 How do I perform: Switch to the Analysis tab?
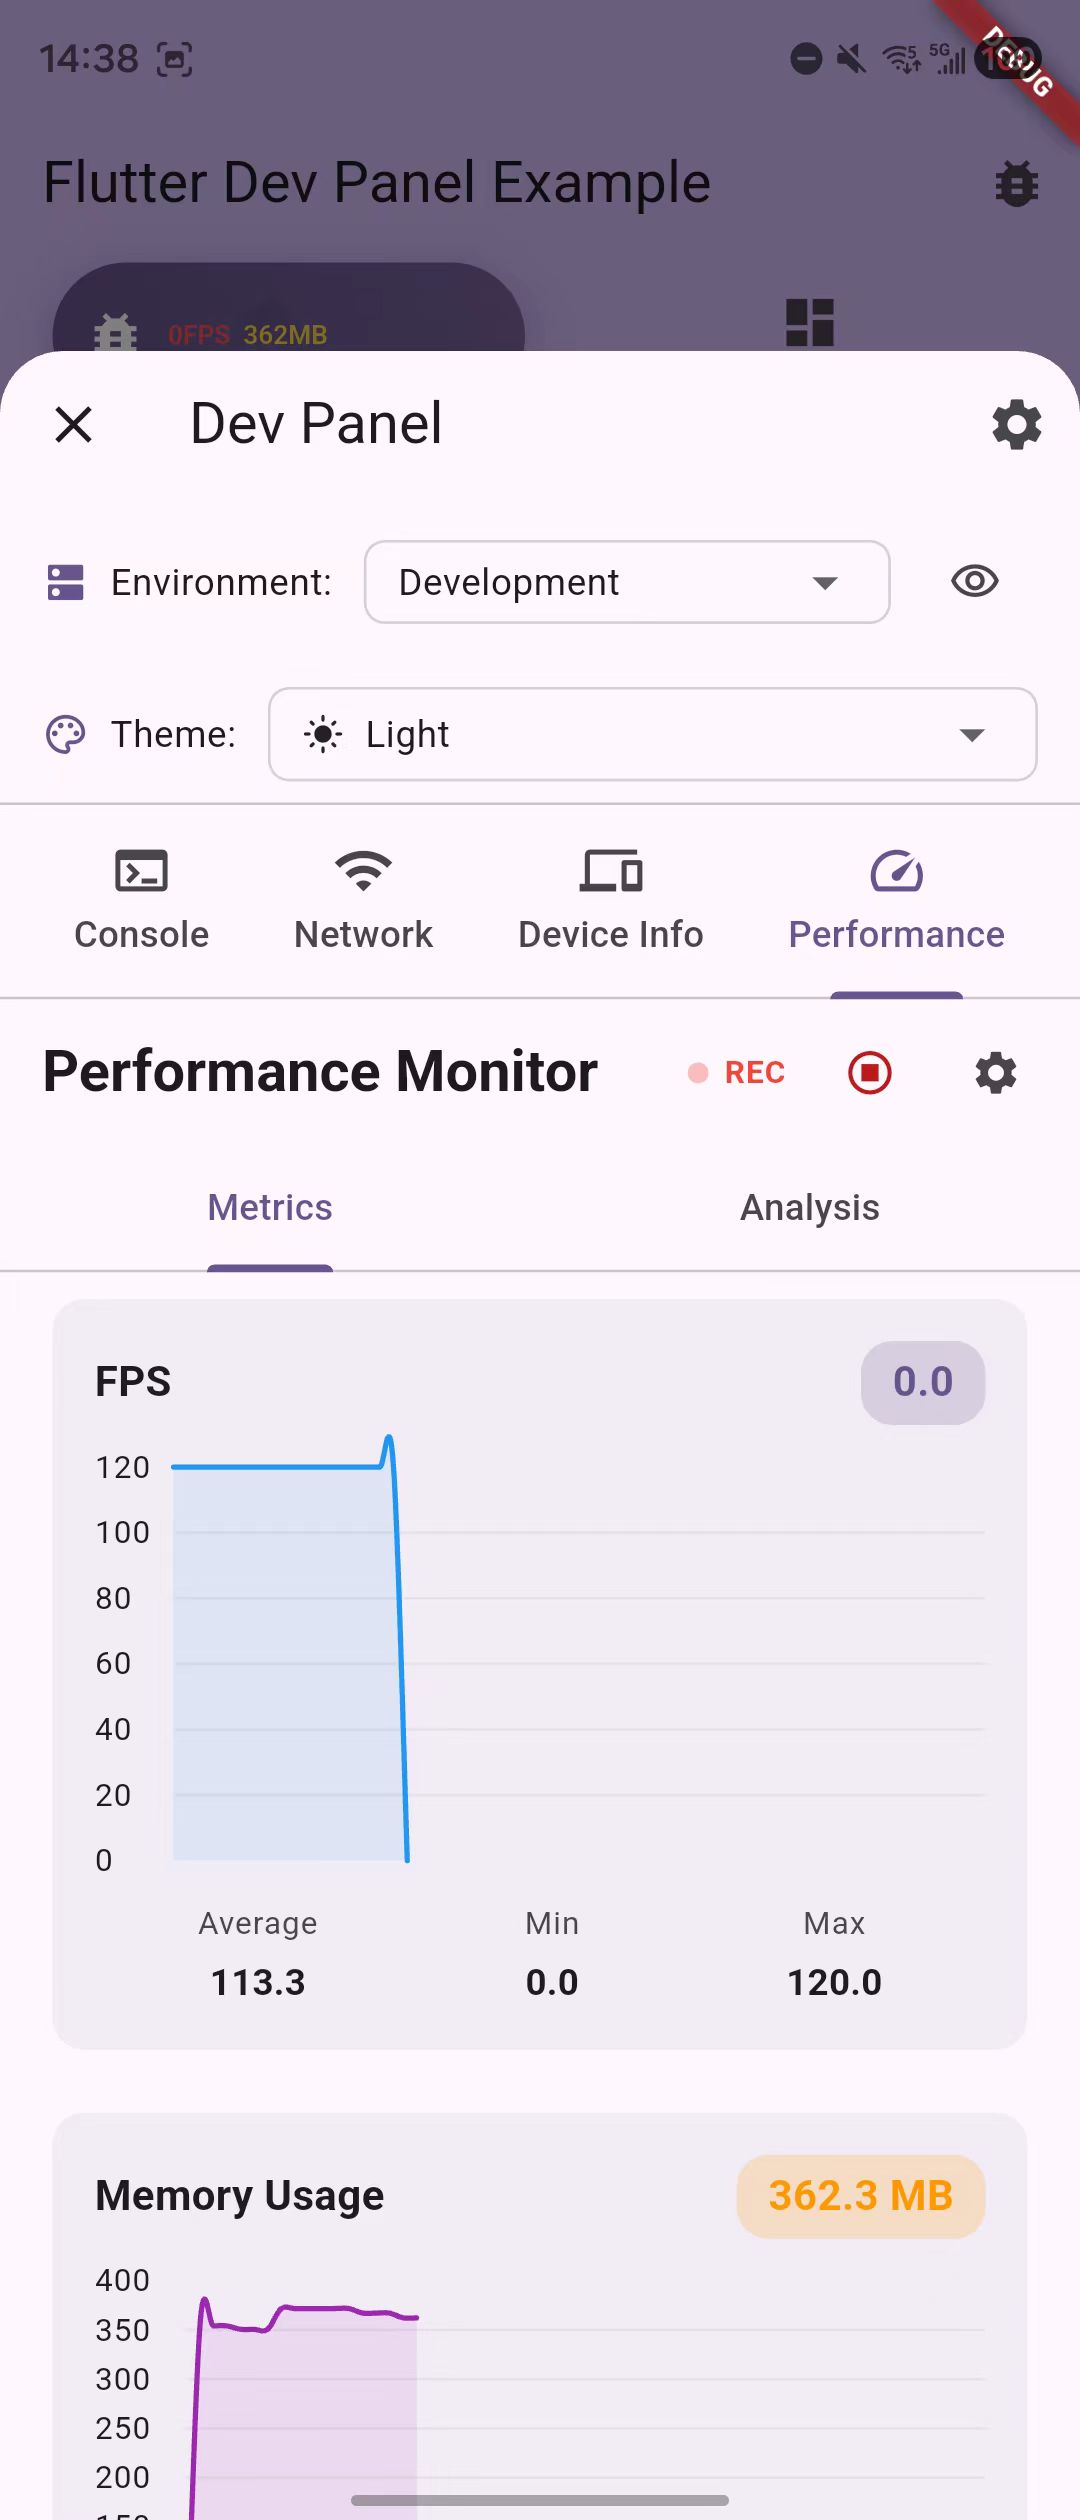click(809, 1207)
